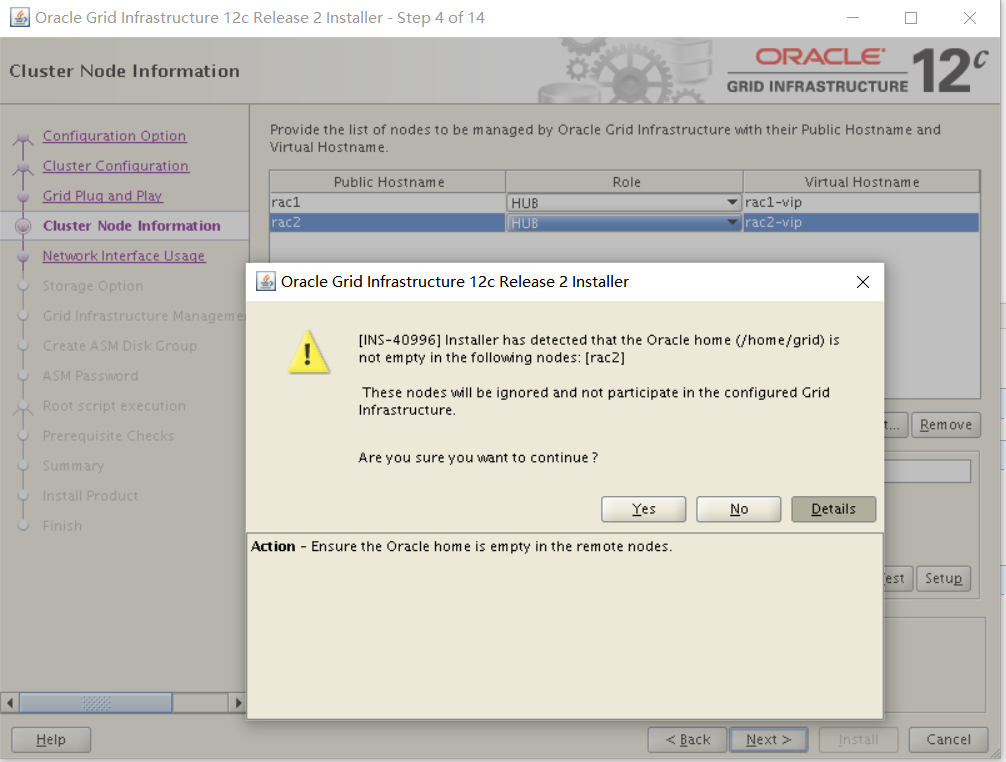Click the sidebar horizontal scrollbar left arrow

click(x=10, y=702)
